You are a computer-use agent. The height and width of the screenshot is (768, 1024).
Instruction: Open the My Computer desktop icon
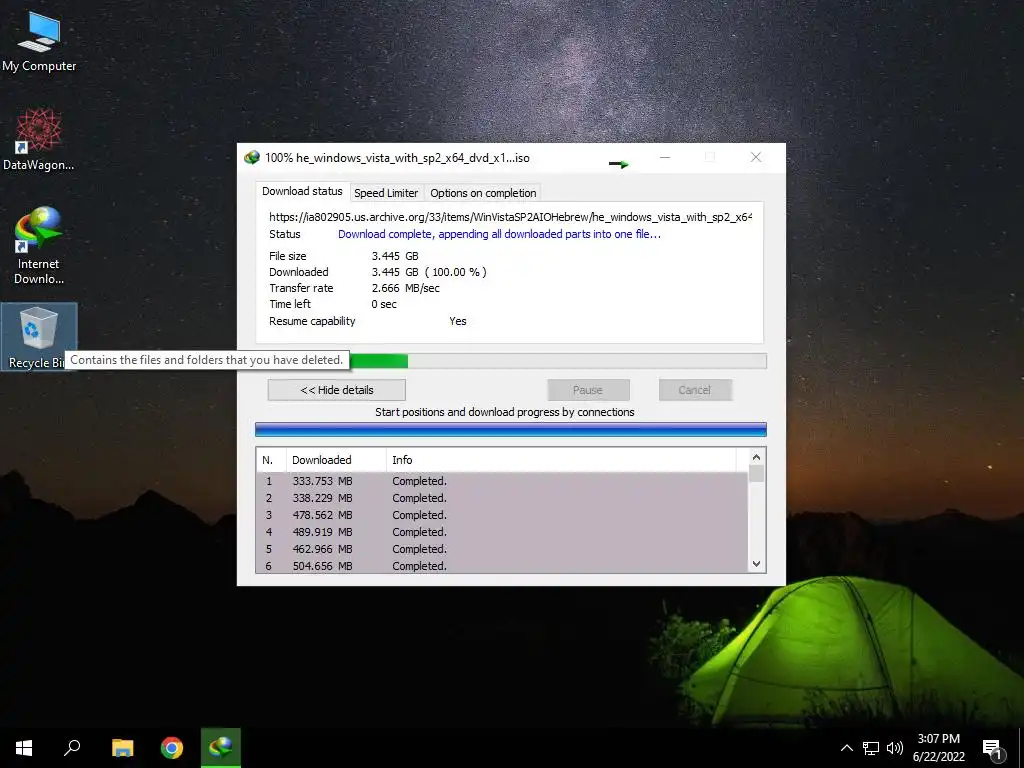(x=39, y=41)
